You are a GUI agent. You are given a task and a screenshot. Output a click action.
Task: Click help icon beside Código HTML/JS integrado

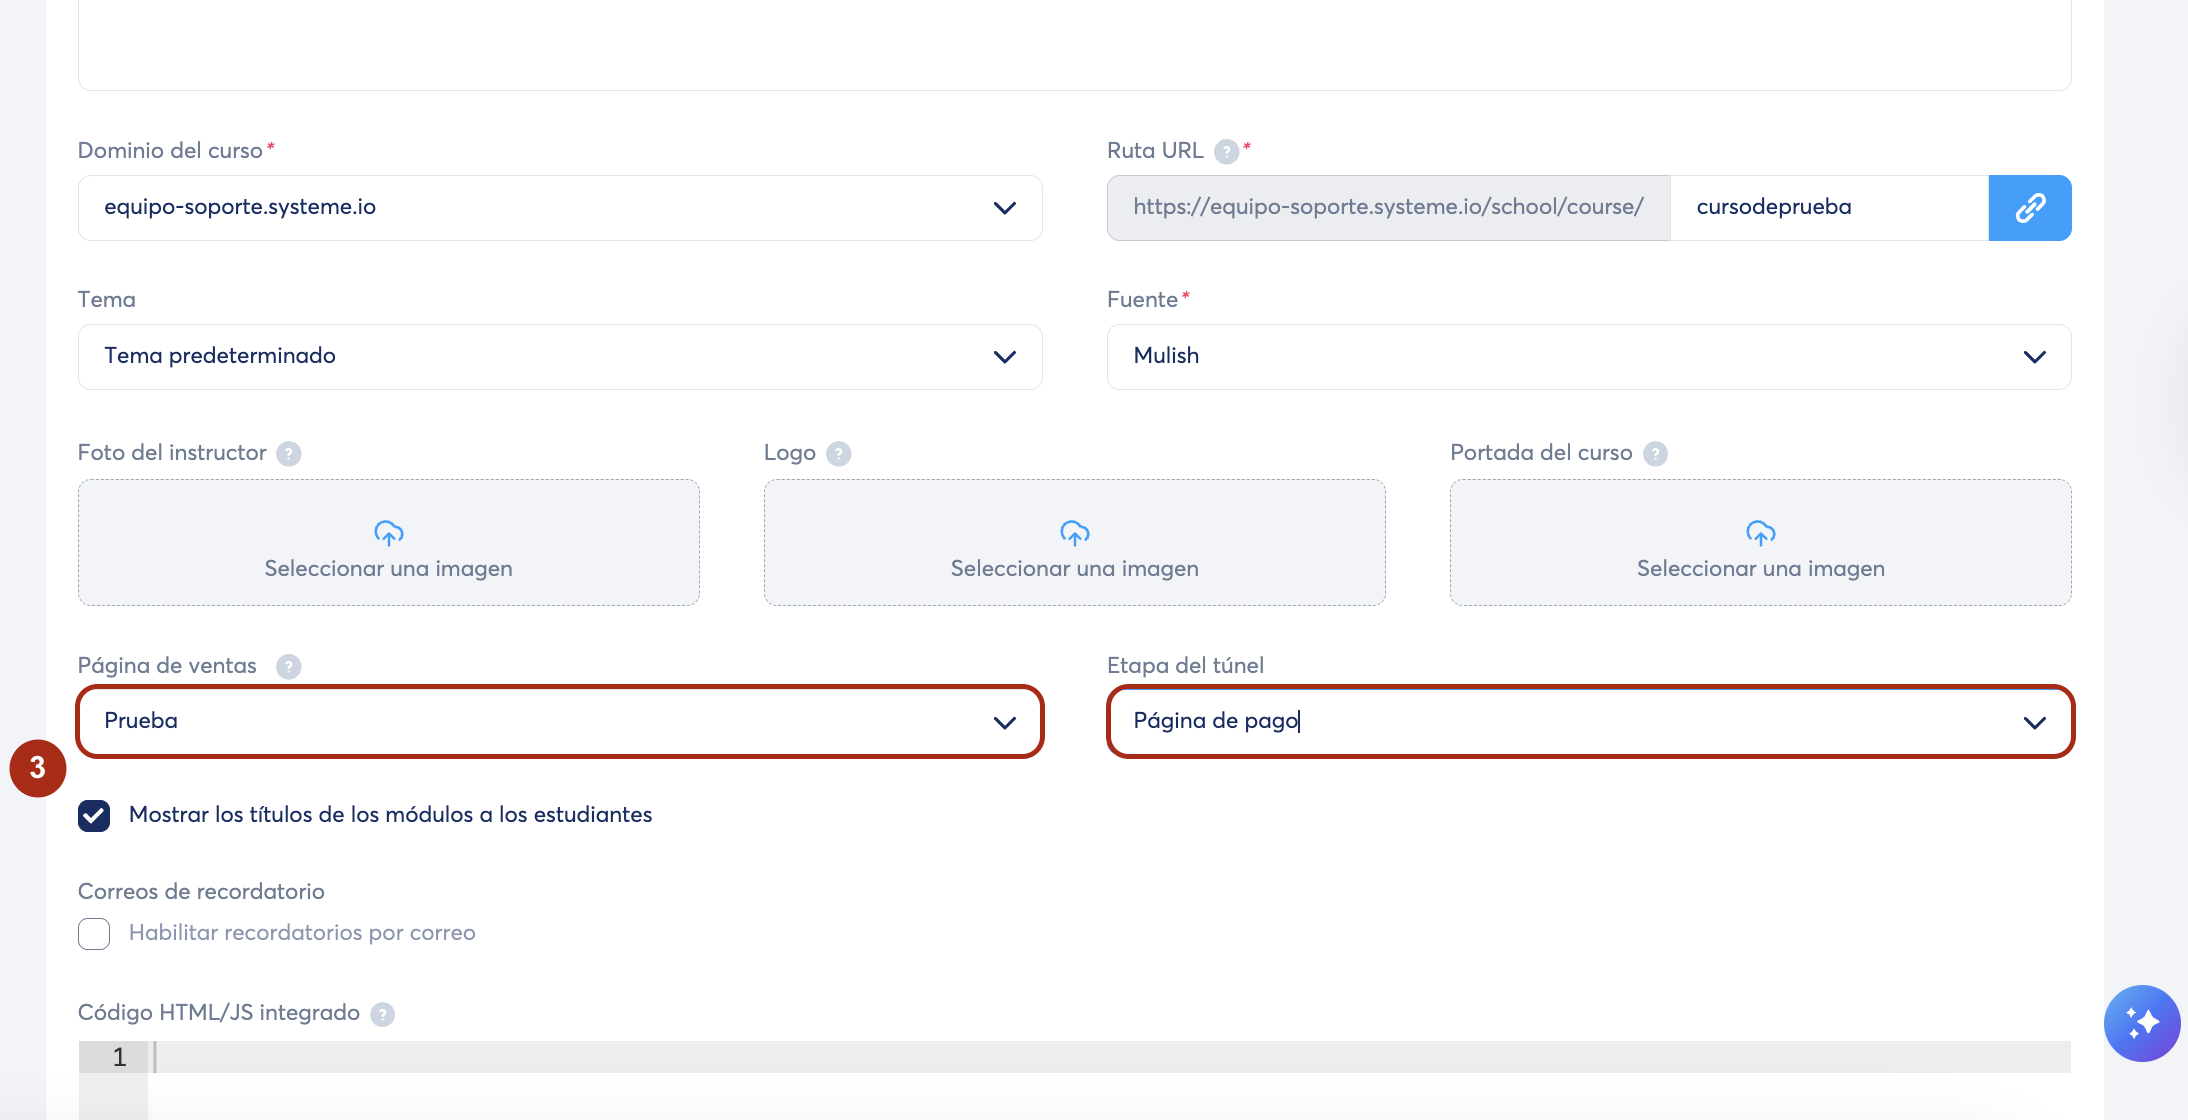(382, 1015)
